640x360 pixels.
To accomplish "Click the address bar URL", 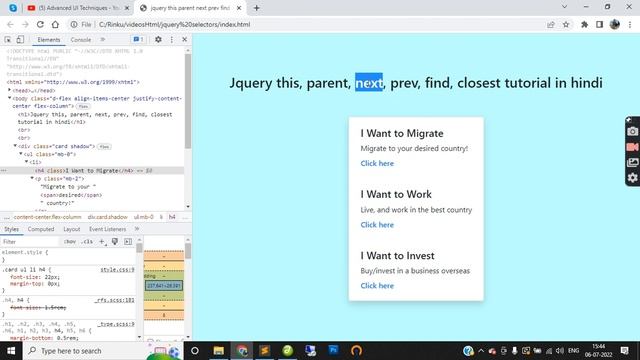I will [x=174, y=24].
